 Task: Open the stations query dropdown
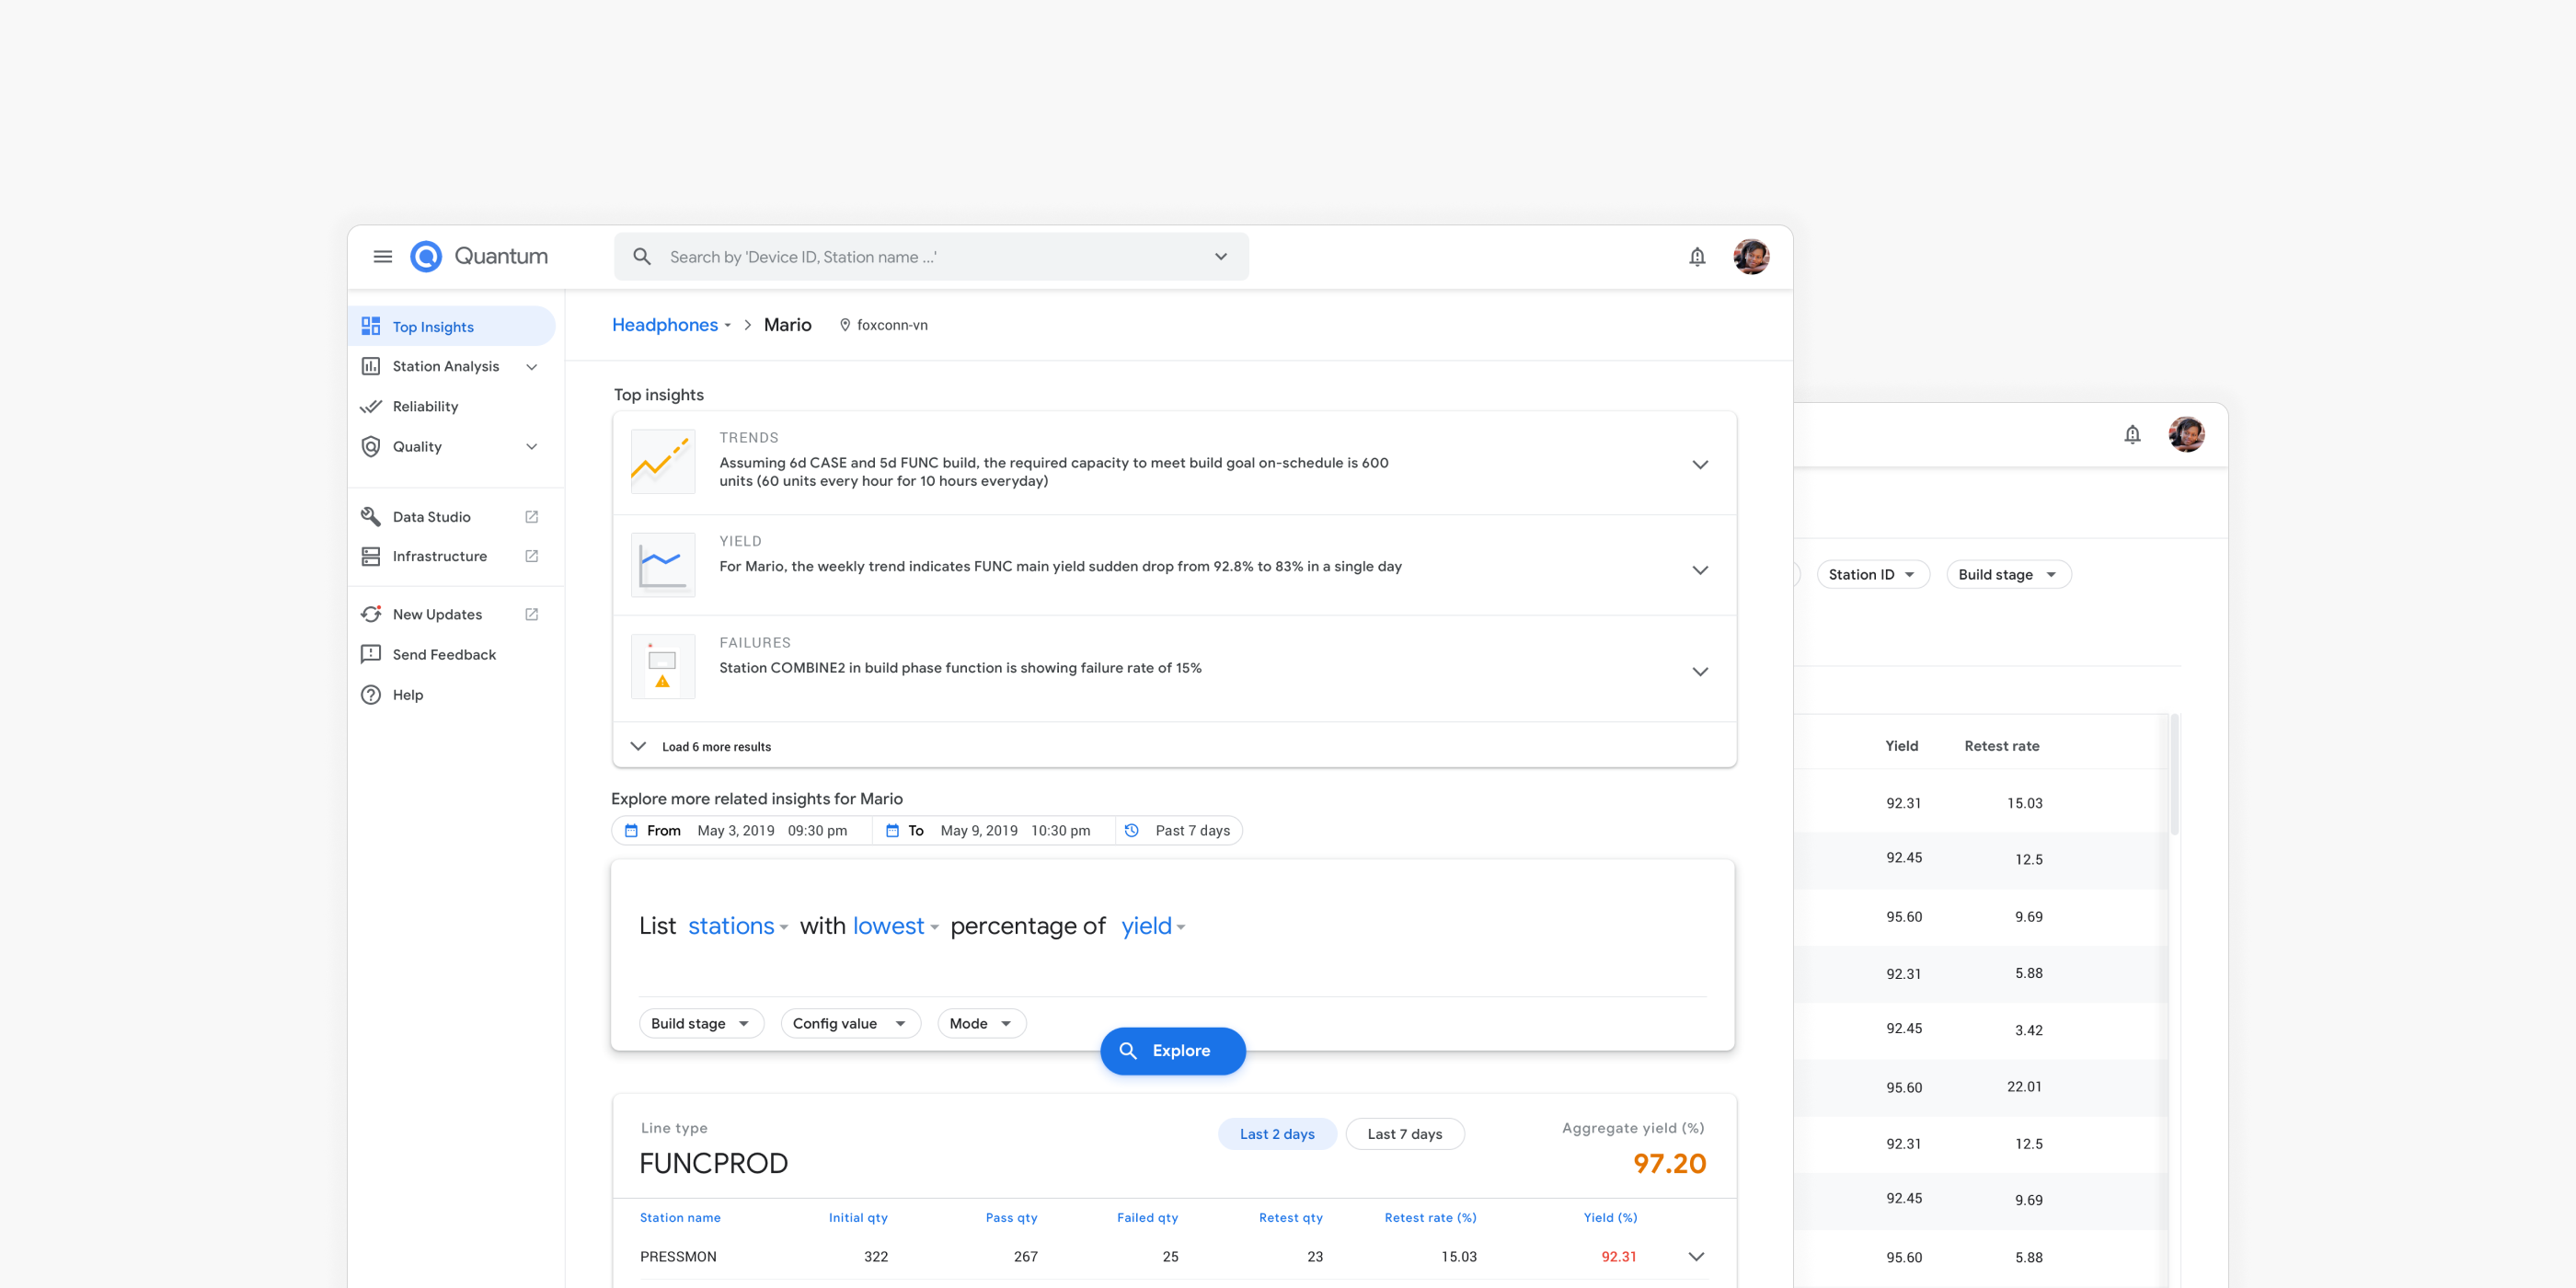pyautogui.click(x=738, y=926)
